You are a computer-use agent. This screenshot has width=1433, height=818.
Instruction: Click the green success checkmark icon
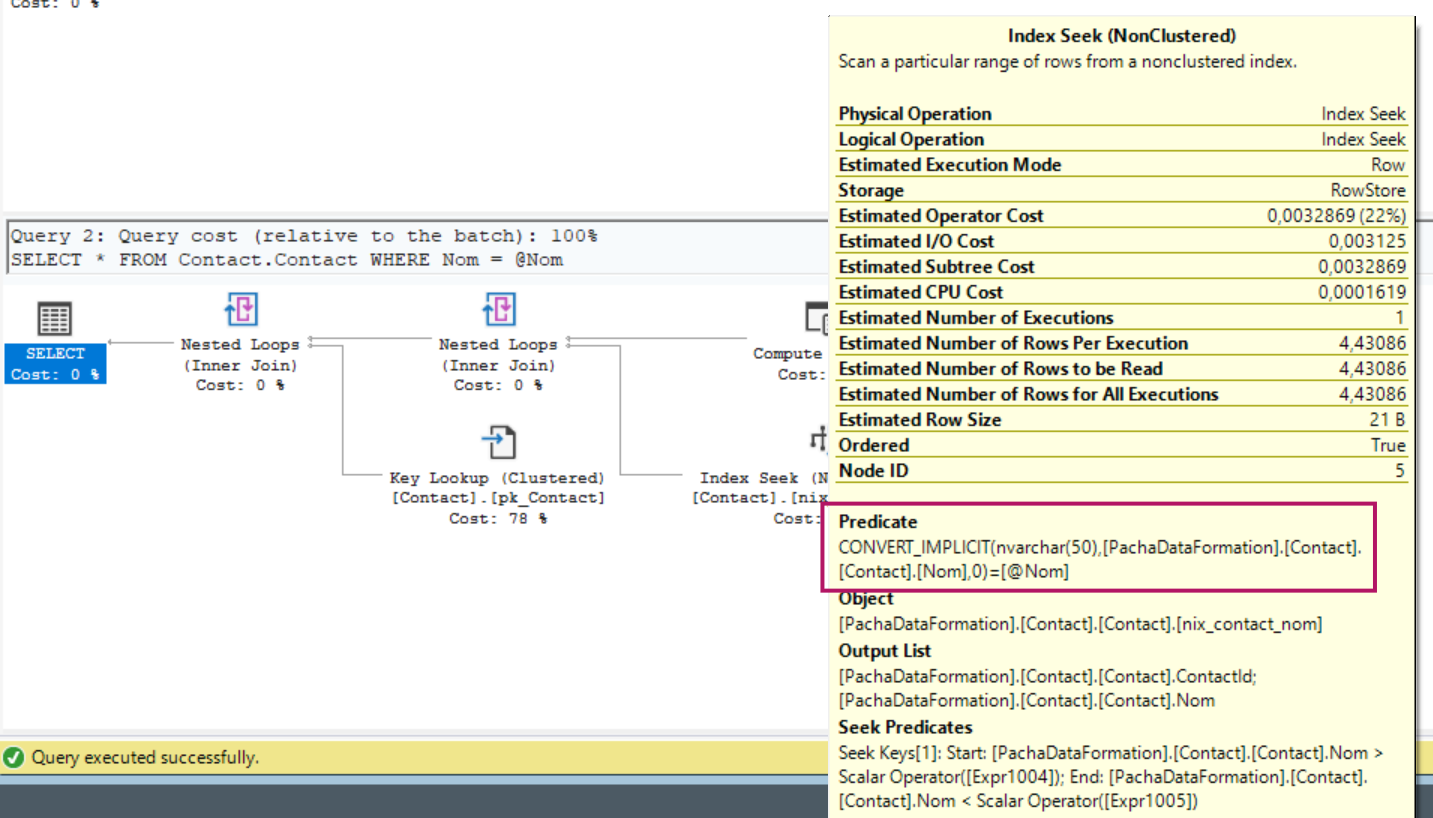pyautogui.click(x=14, y=757)
